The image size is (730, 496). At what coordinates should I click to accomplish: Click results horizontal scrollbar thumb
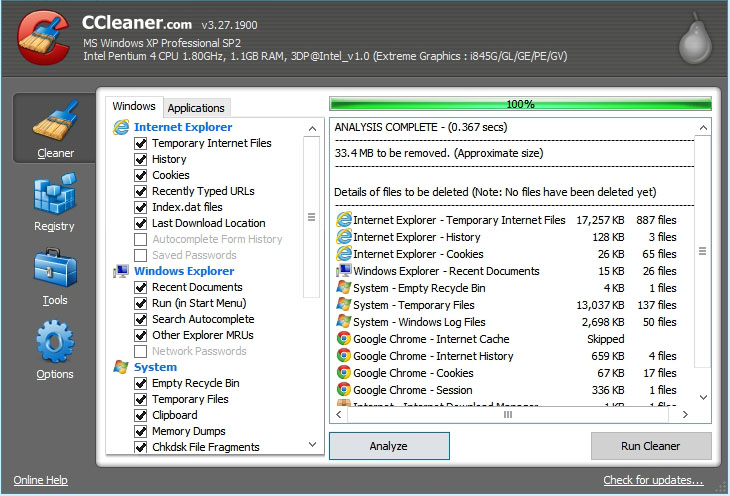click(x=508, y=414)
